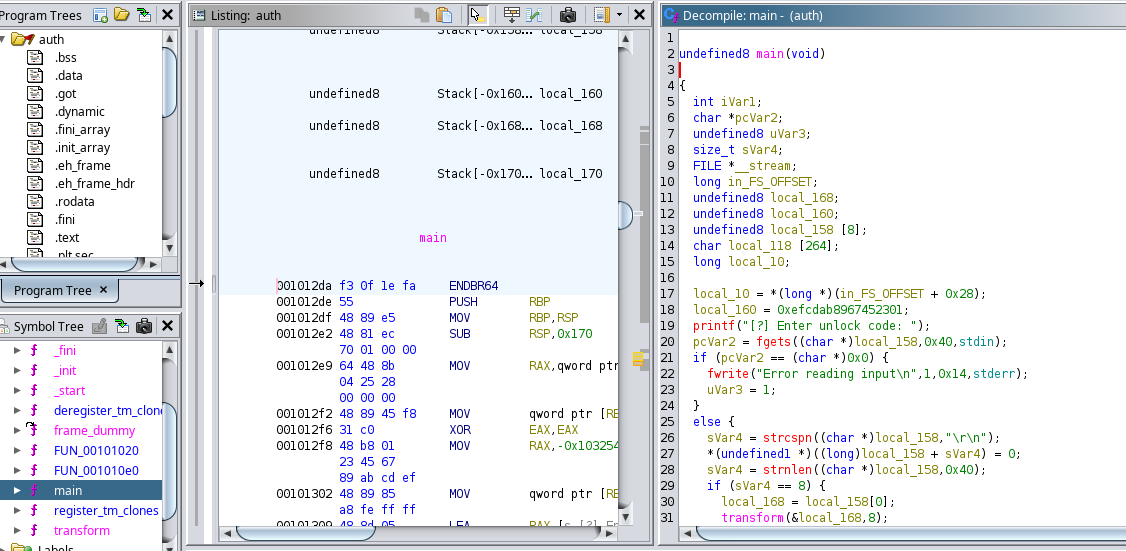Screen dimensions: 1126x551
Task: Open the diff view icon in Listing
Action: coord(534,14)
